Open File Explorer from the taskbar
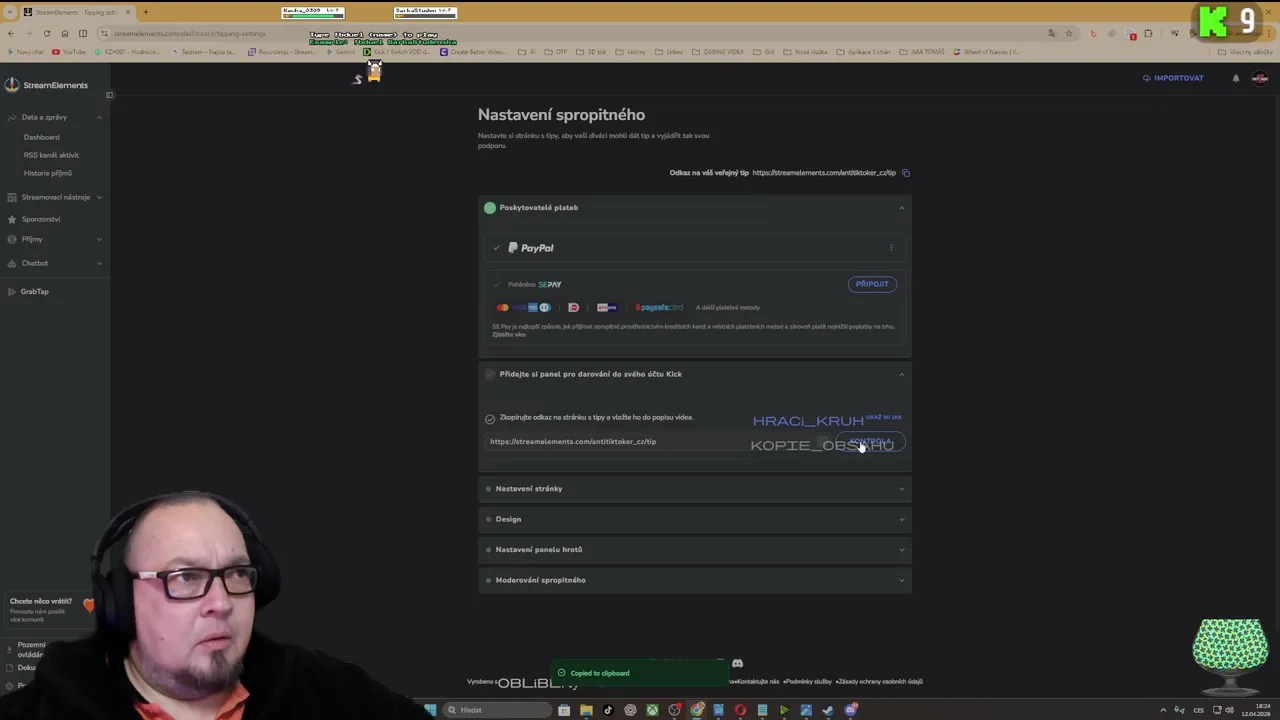Screen dimensions: 1280x720 tap(586, 710)
